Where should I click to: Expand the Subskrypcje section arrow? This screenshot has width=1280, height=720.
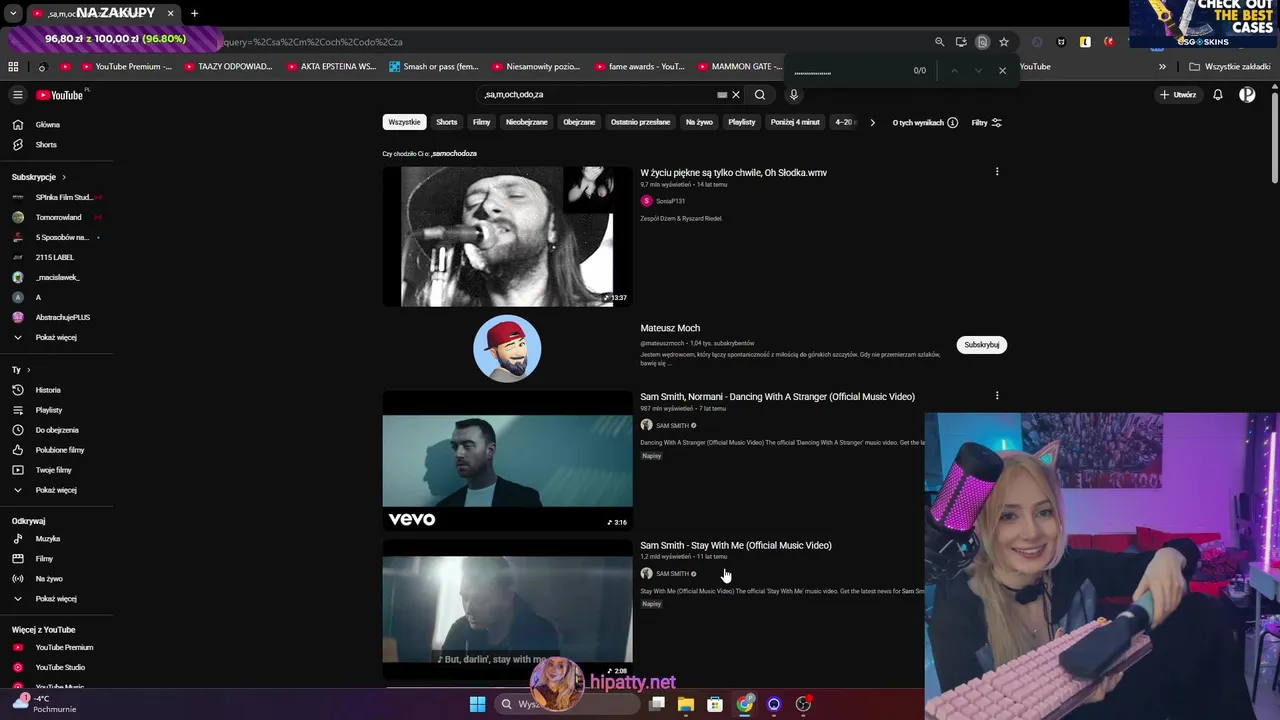tap(64, 177)
